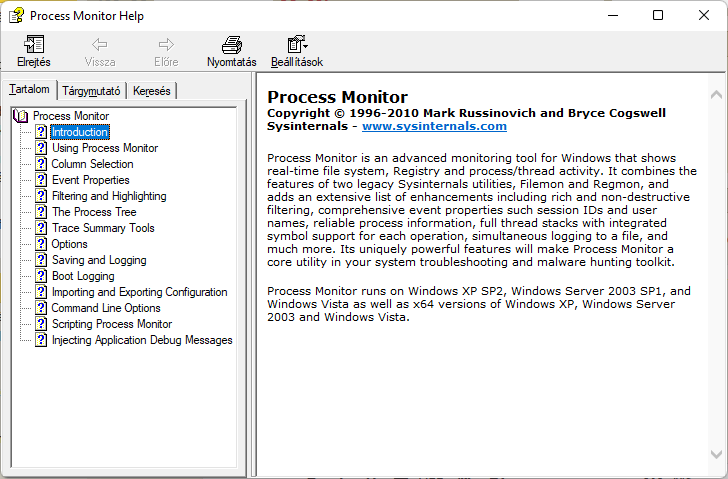The height and width of the screenshot is (479, 728).
Task: Open the Trace Summary Tools topic
Action: coord(103,228)
